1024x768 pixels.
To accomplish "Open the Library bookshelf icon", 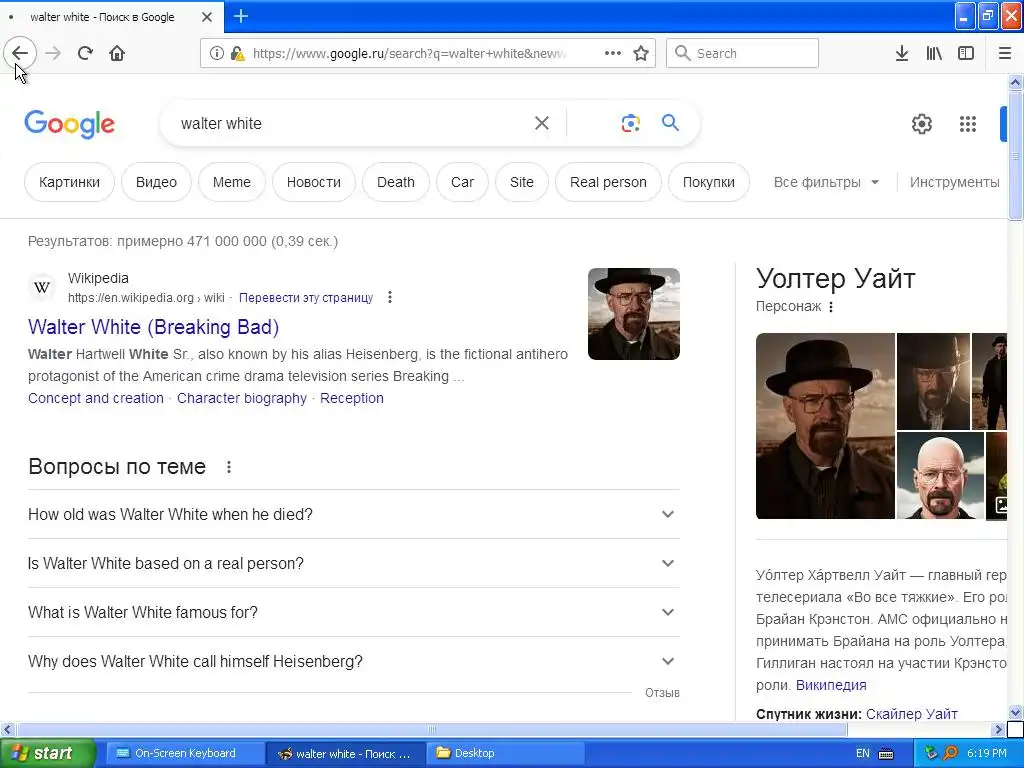I will (934, 53).
